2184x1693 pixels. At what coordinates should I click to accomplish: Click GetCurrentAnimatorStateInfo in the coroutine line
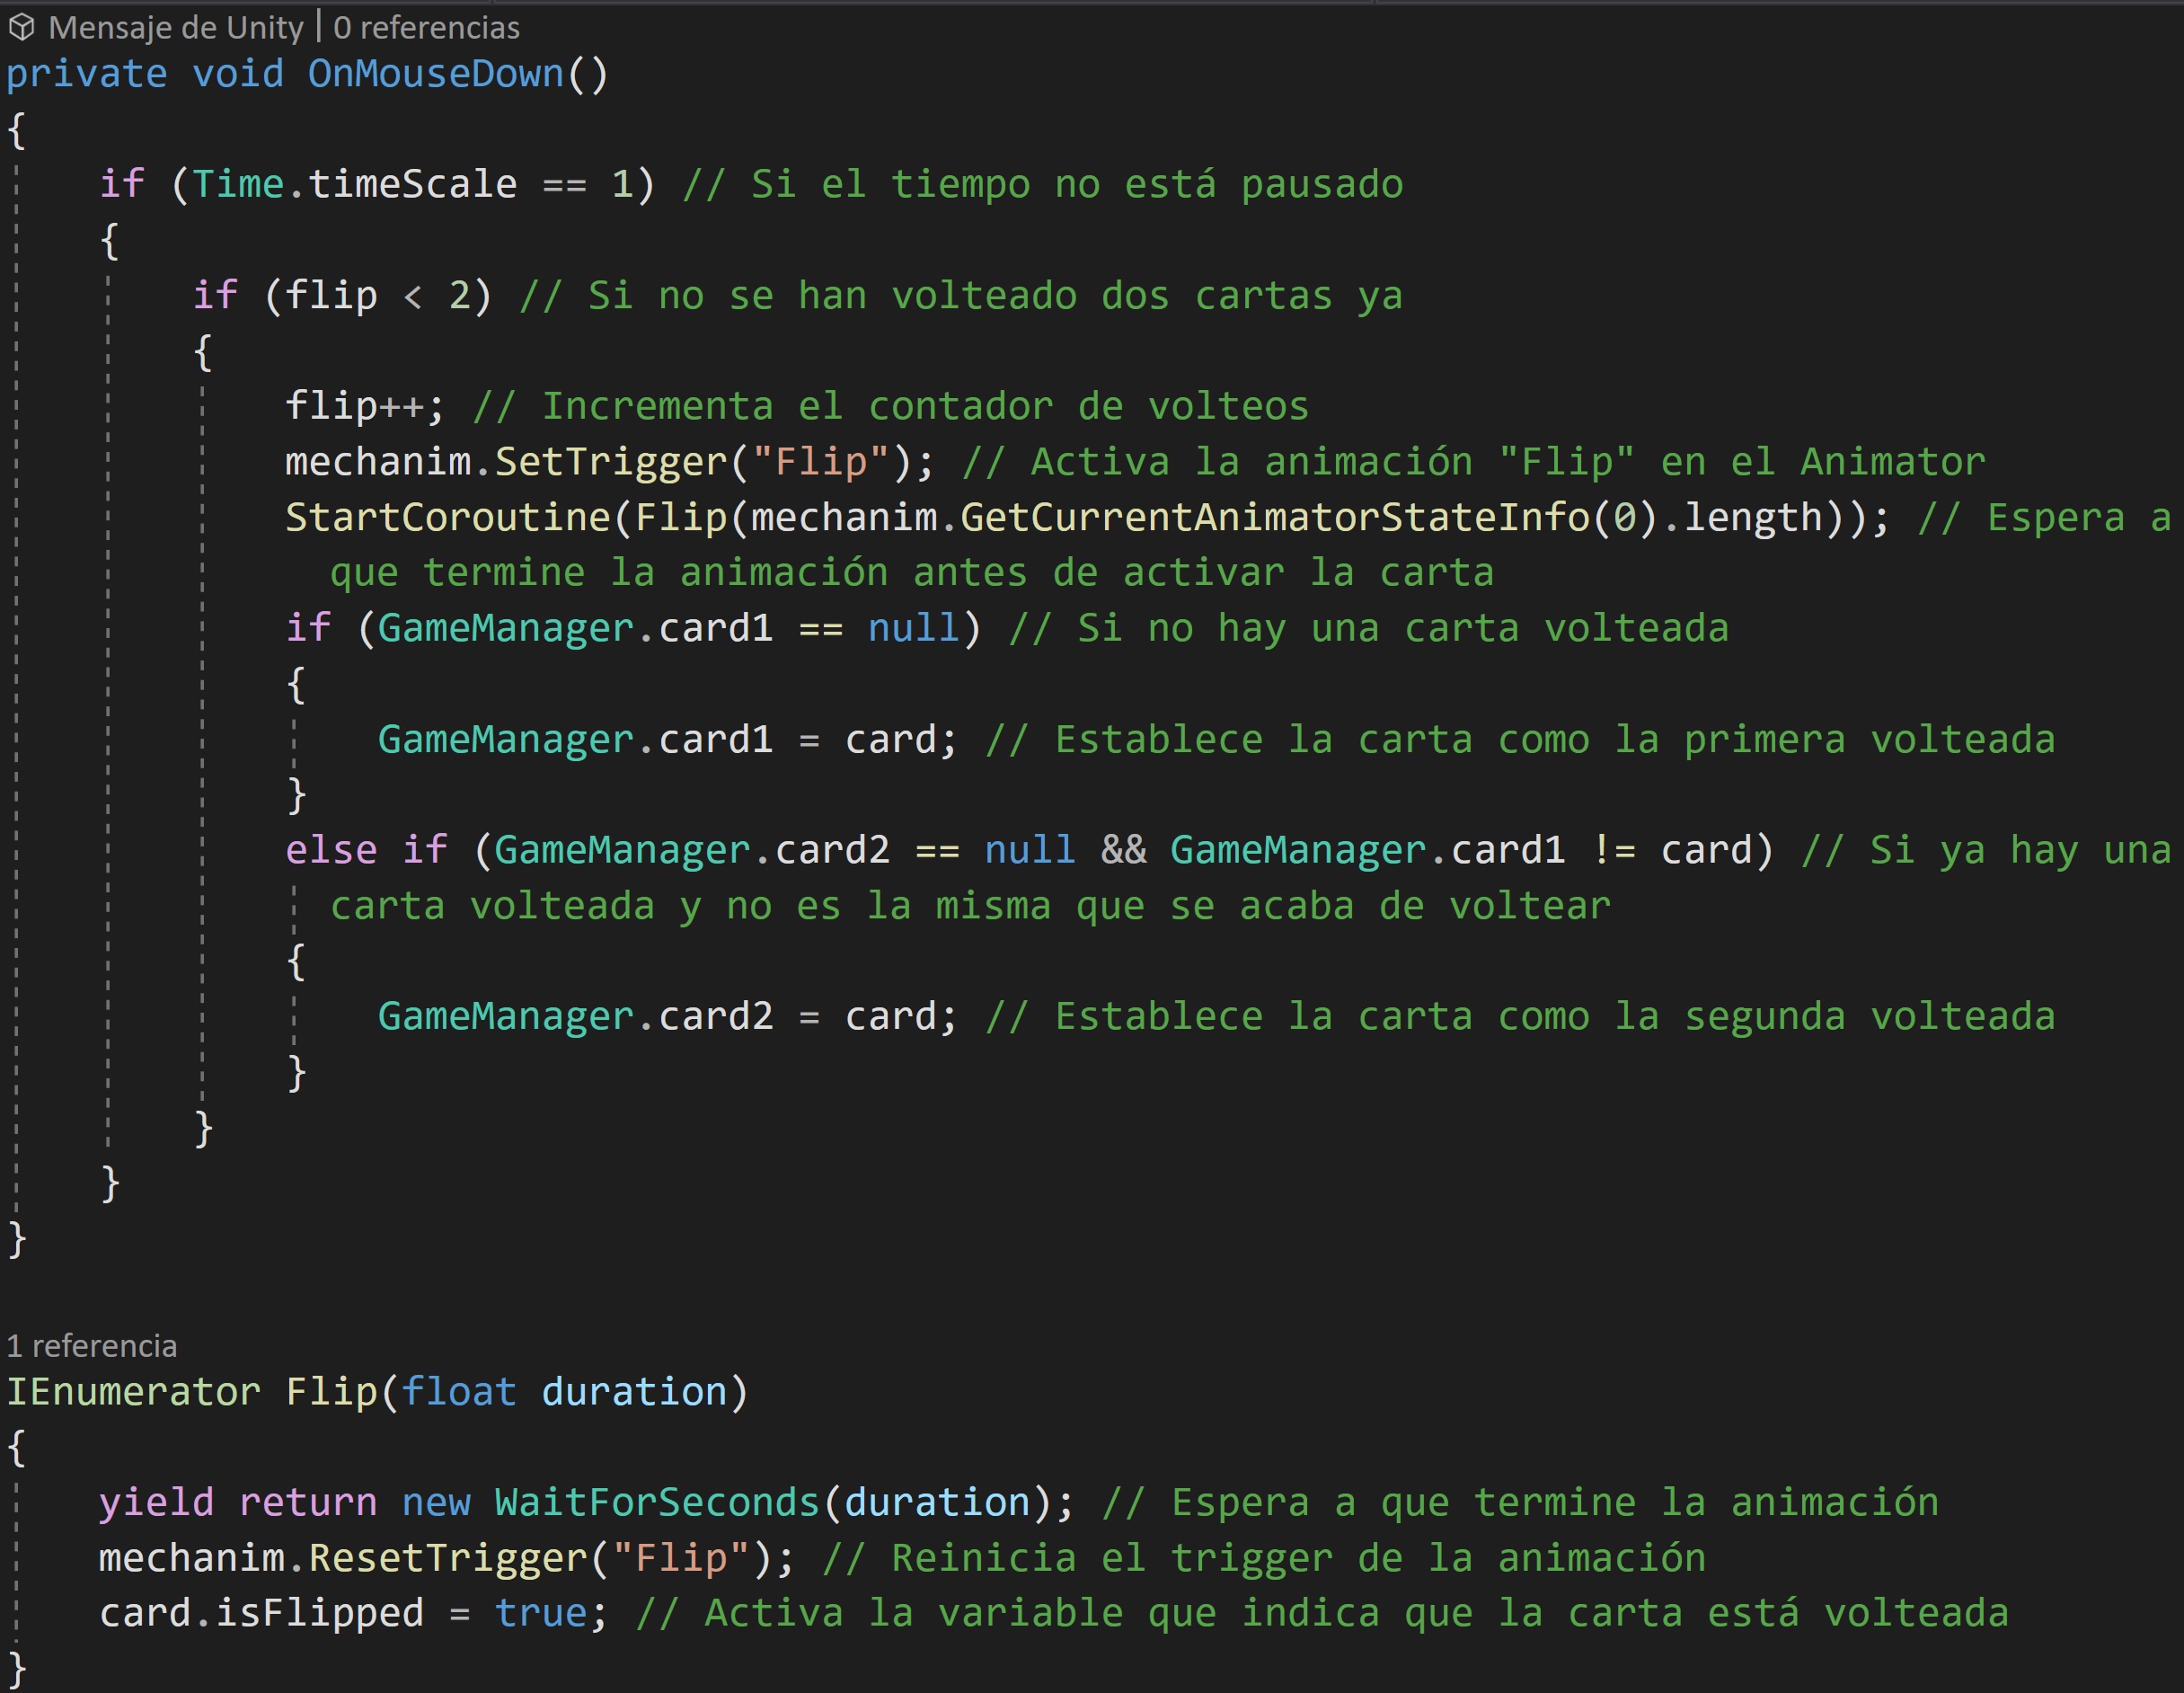(1275, 518)
